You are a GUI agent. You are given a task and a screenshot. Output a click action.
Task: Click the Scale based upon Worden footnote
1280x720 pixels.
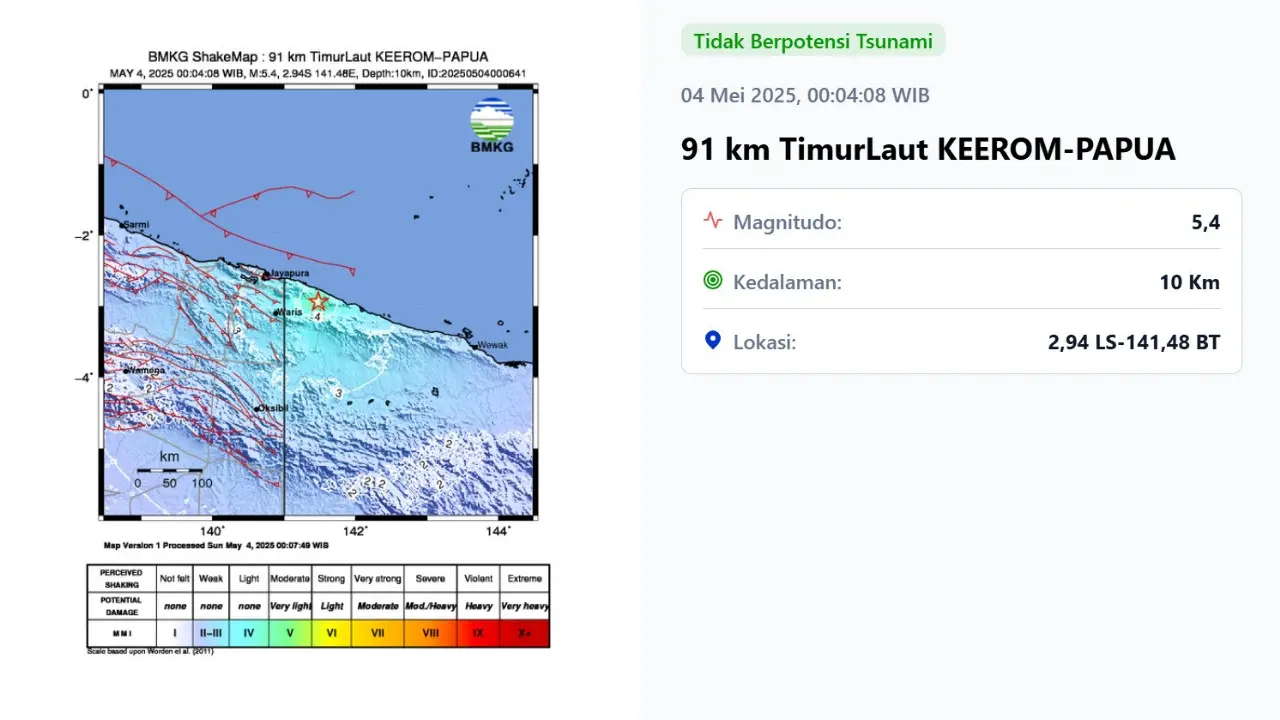(x=151, y=652)
